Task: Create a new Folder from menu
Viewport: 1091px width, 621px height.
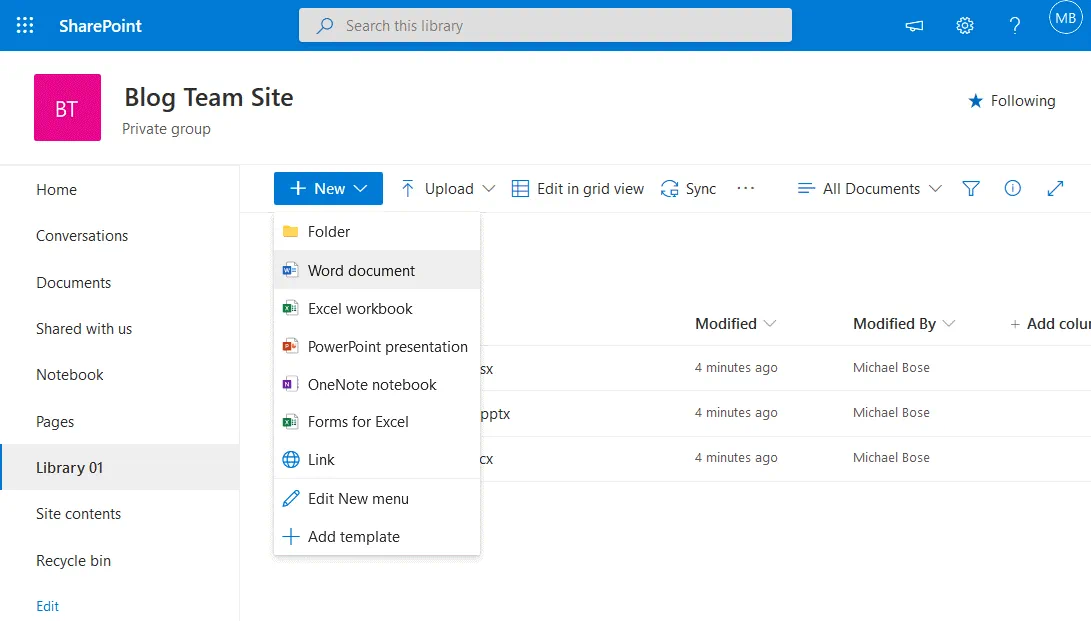Action: [328, 231]
